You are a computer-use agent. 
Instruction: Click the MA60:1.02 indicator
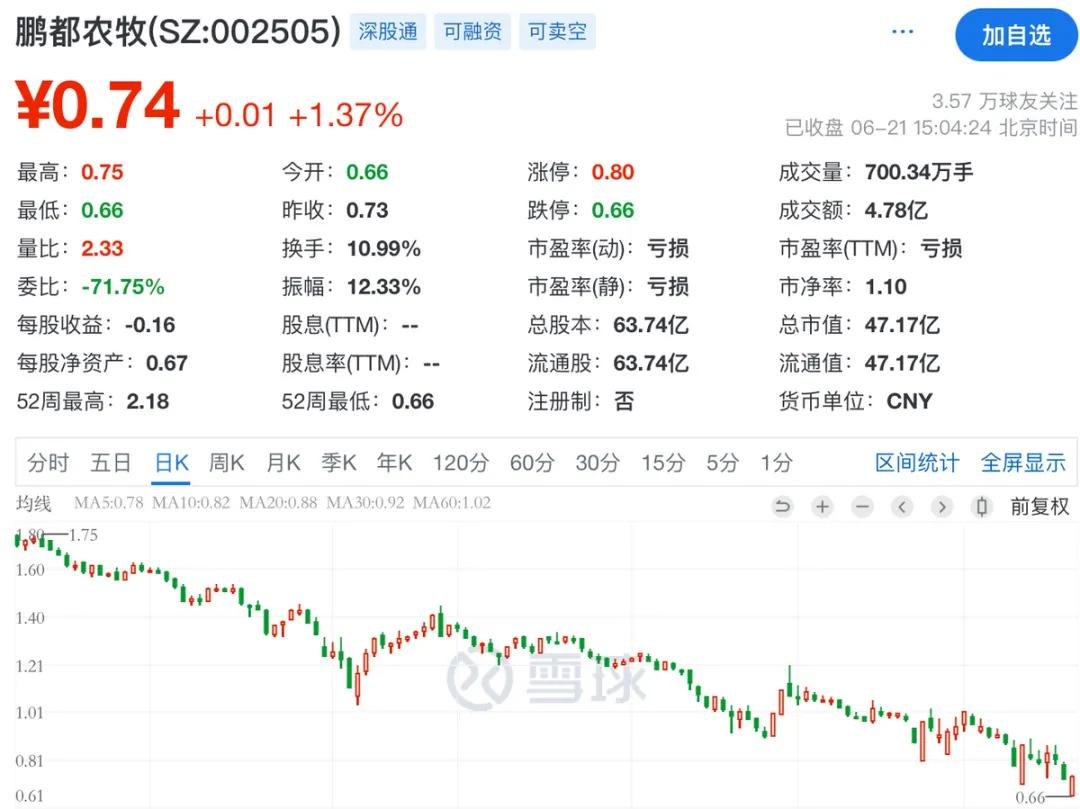pos(452,503)
